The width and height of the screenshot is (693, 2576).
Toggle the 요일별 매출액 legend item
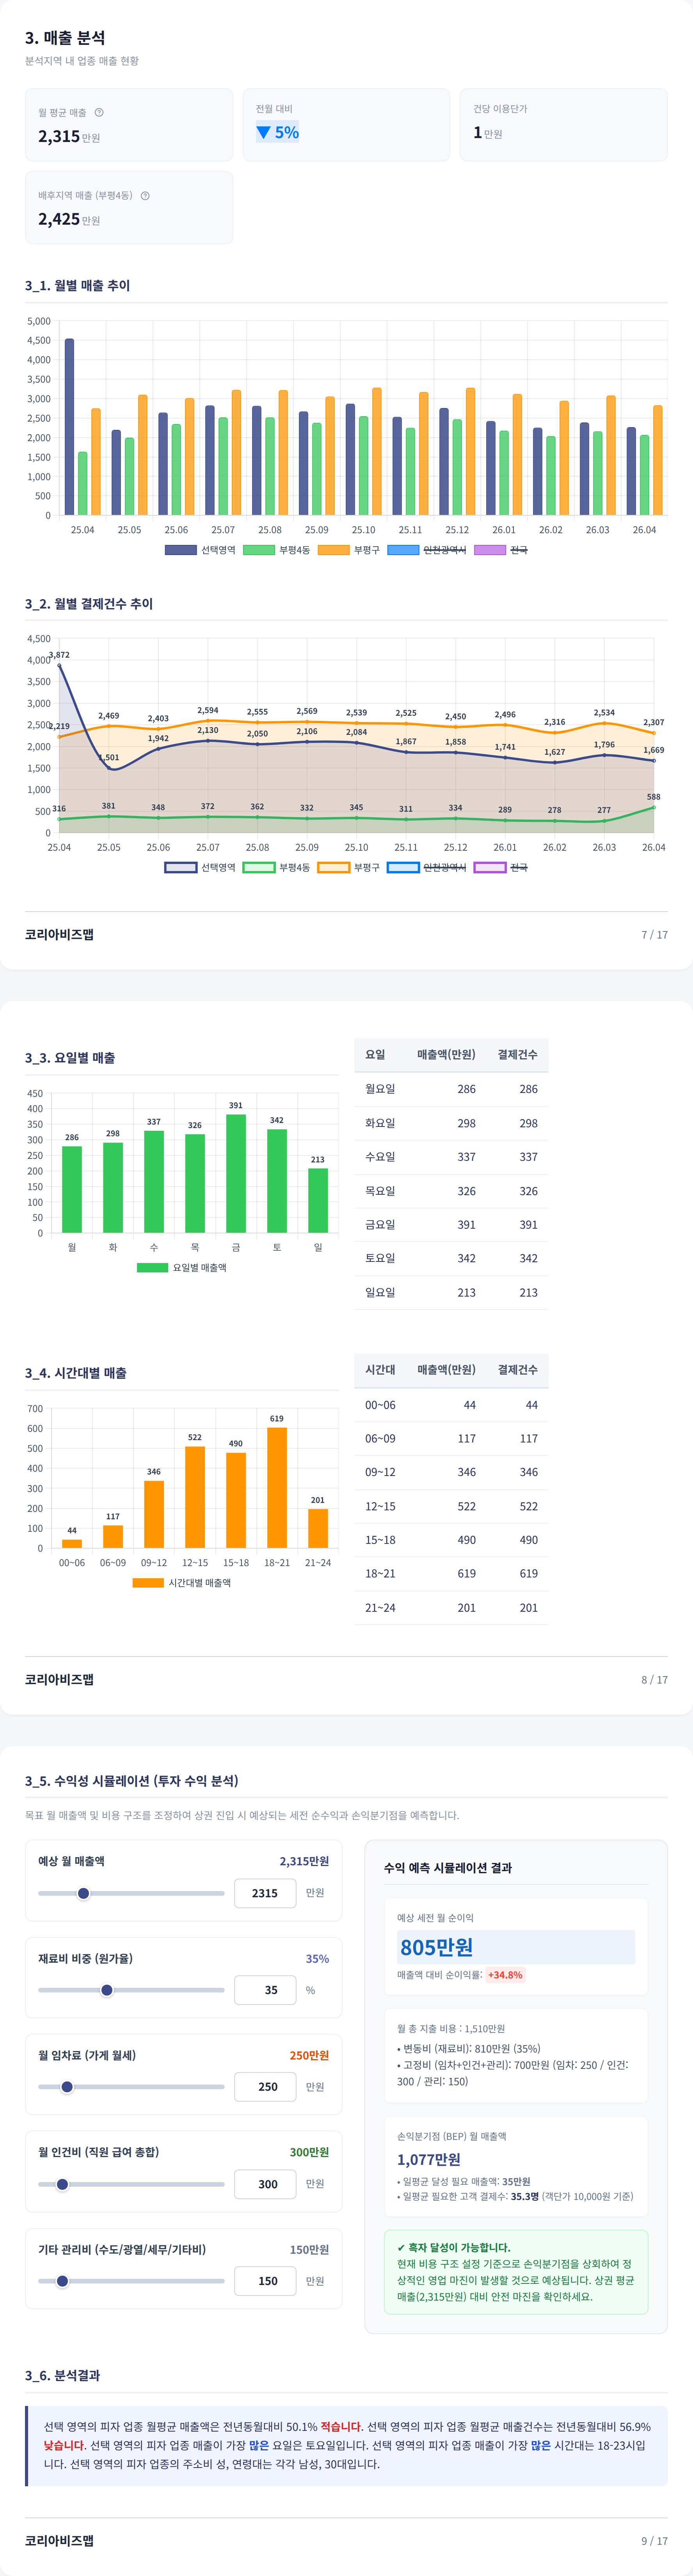coord(182,1267)
